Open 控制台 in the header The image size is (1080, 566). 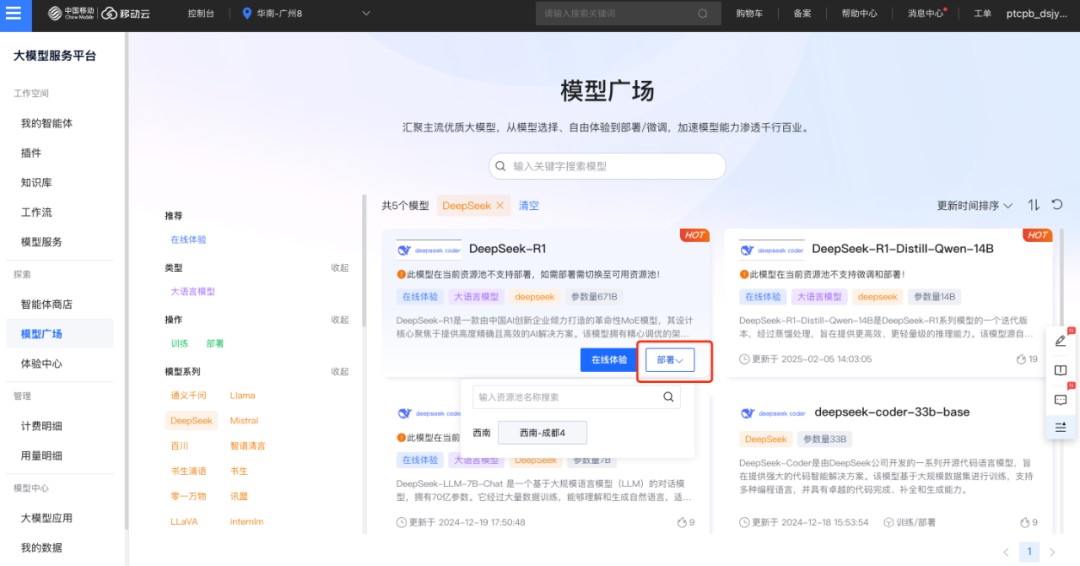point(200,14)
